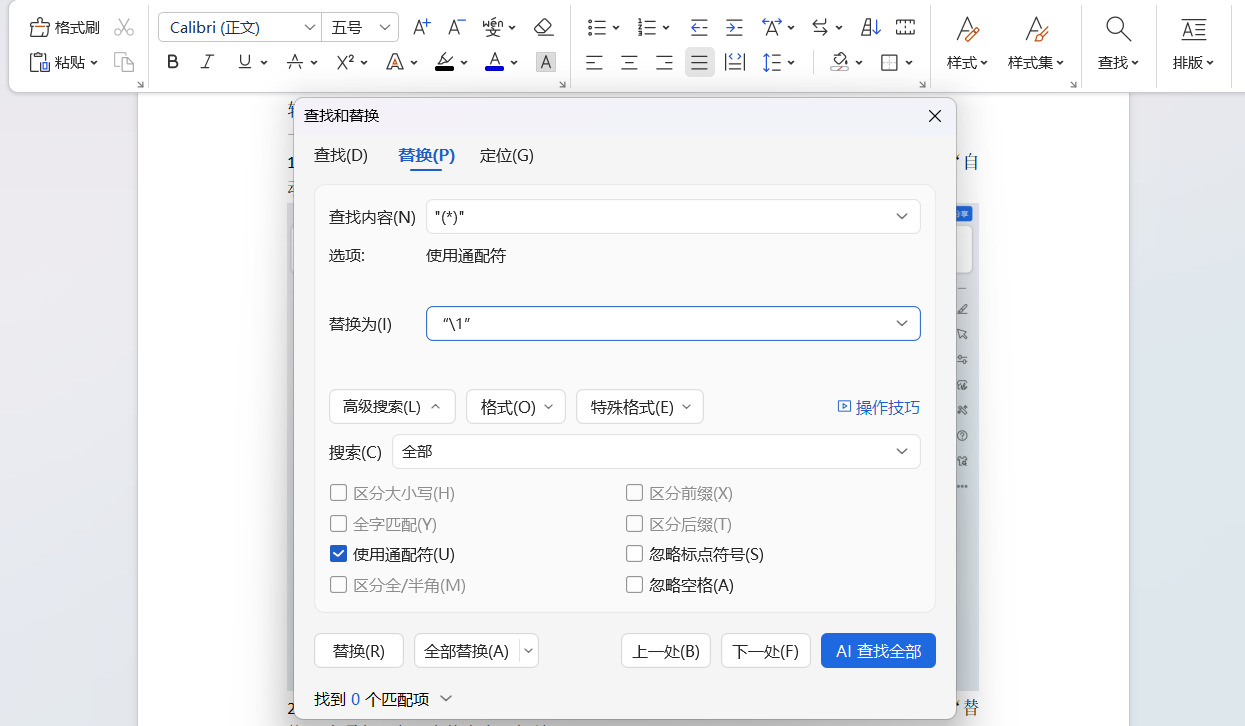Click the AI Find All button
The width and height of the screenshot is (1245, 726).
pyautogui.click(x=878, y=651)
